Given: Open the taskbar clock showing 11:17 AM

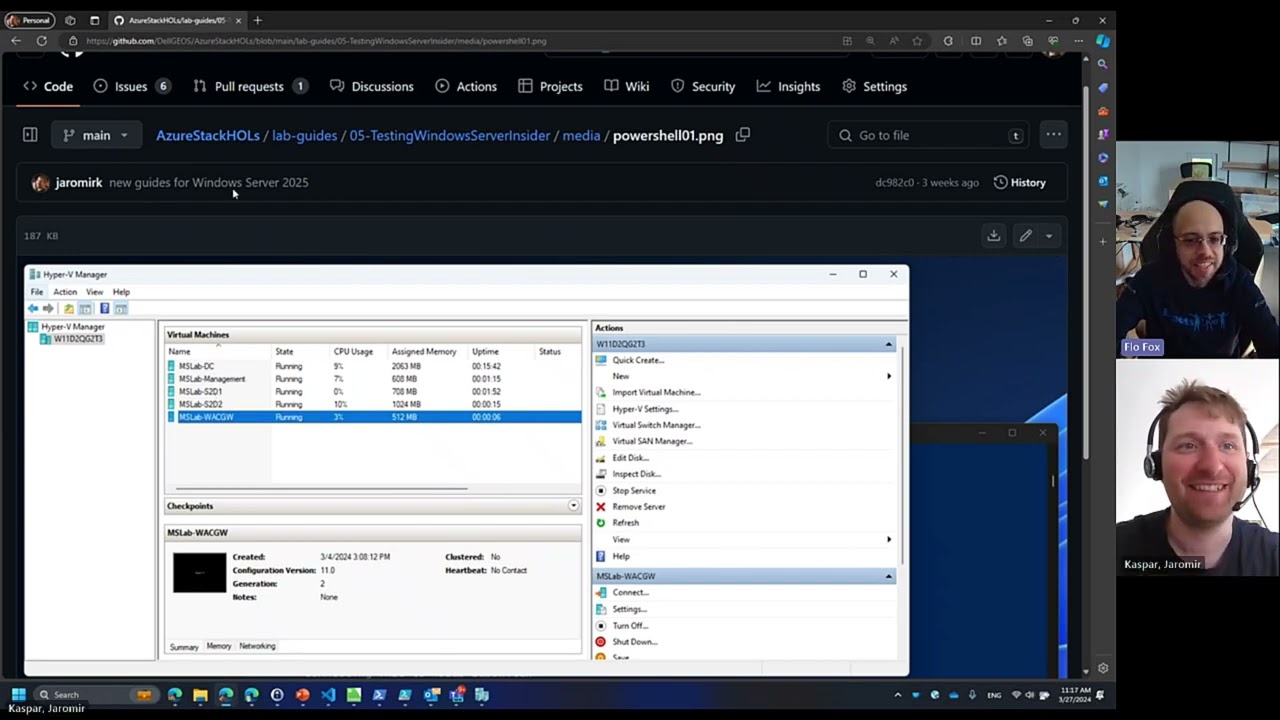Looking at the screenshot, I should pyautogui.click(x=1073, y=694).
